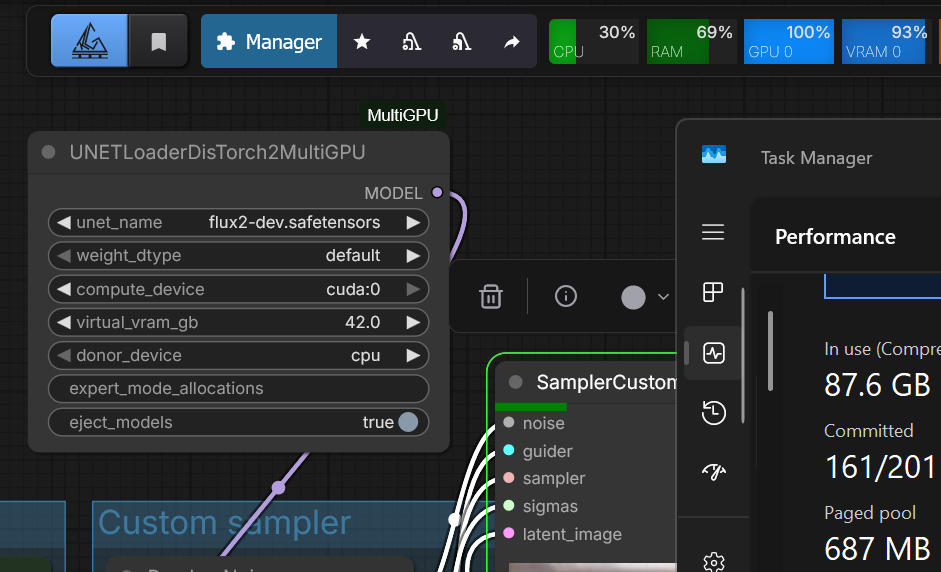Step weight_dtype forward with right arrow

(x=413, y=256)
